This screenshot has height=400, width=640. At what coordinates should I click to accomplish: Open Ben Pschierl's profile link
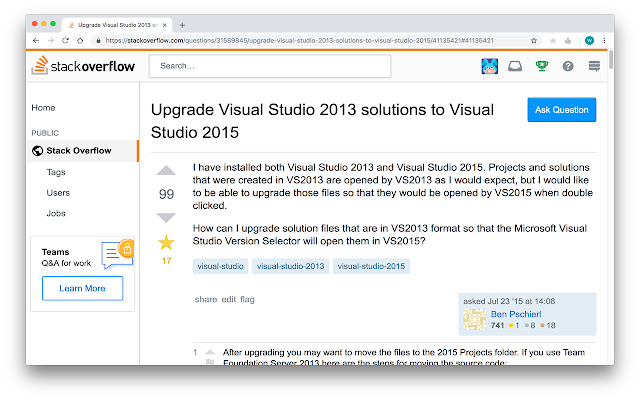(516, 314)
